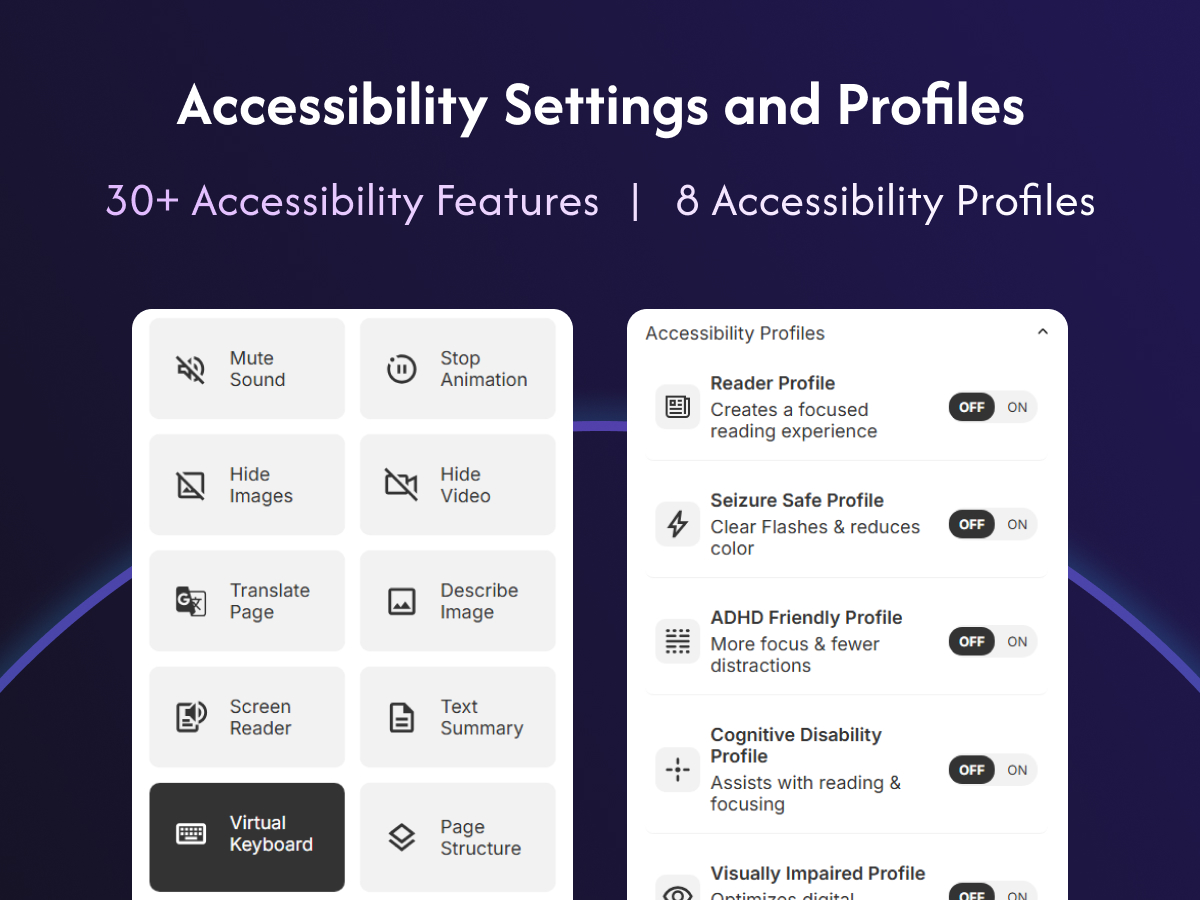1200x900 pixels.
Task: Click the Translate Page tile text
Action: point(269,601)
